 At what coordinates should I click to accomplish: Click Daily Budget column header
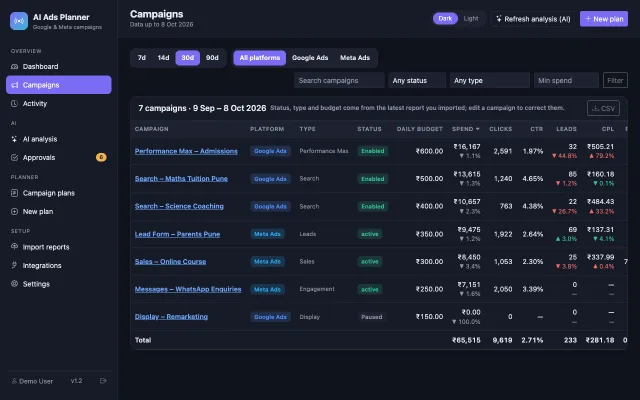click(x=420, y=129)
